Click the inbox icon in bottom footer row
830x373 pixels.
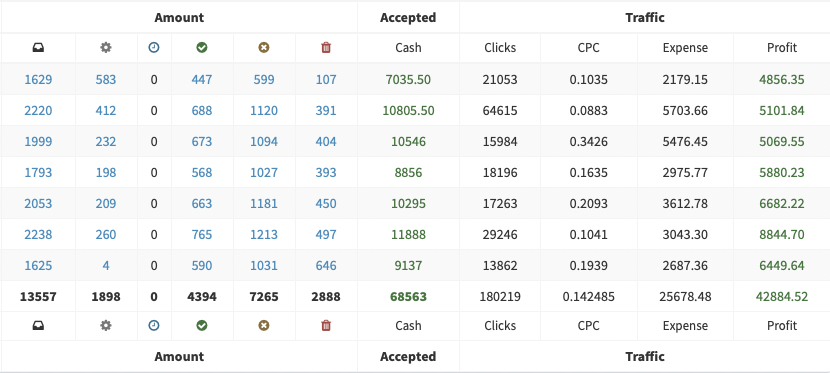point(38,325)
